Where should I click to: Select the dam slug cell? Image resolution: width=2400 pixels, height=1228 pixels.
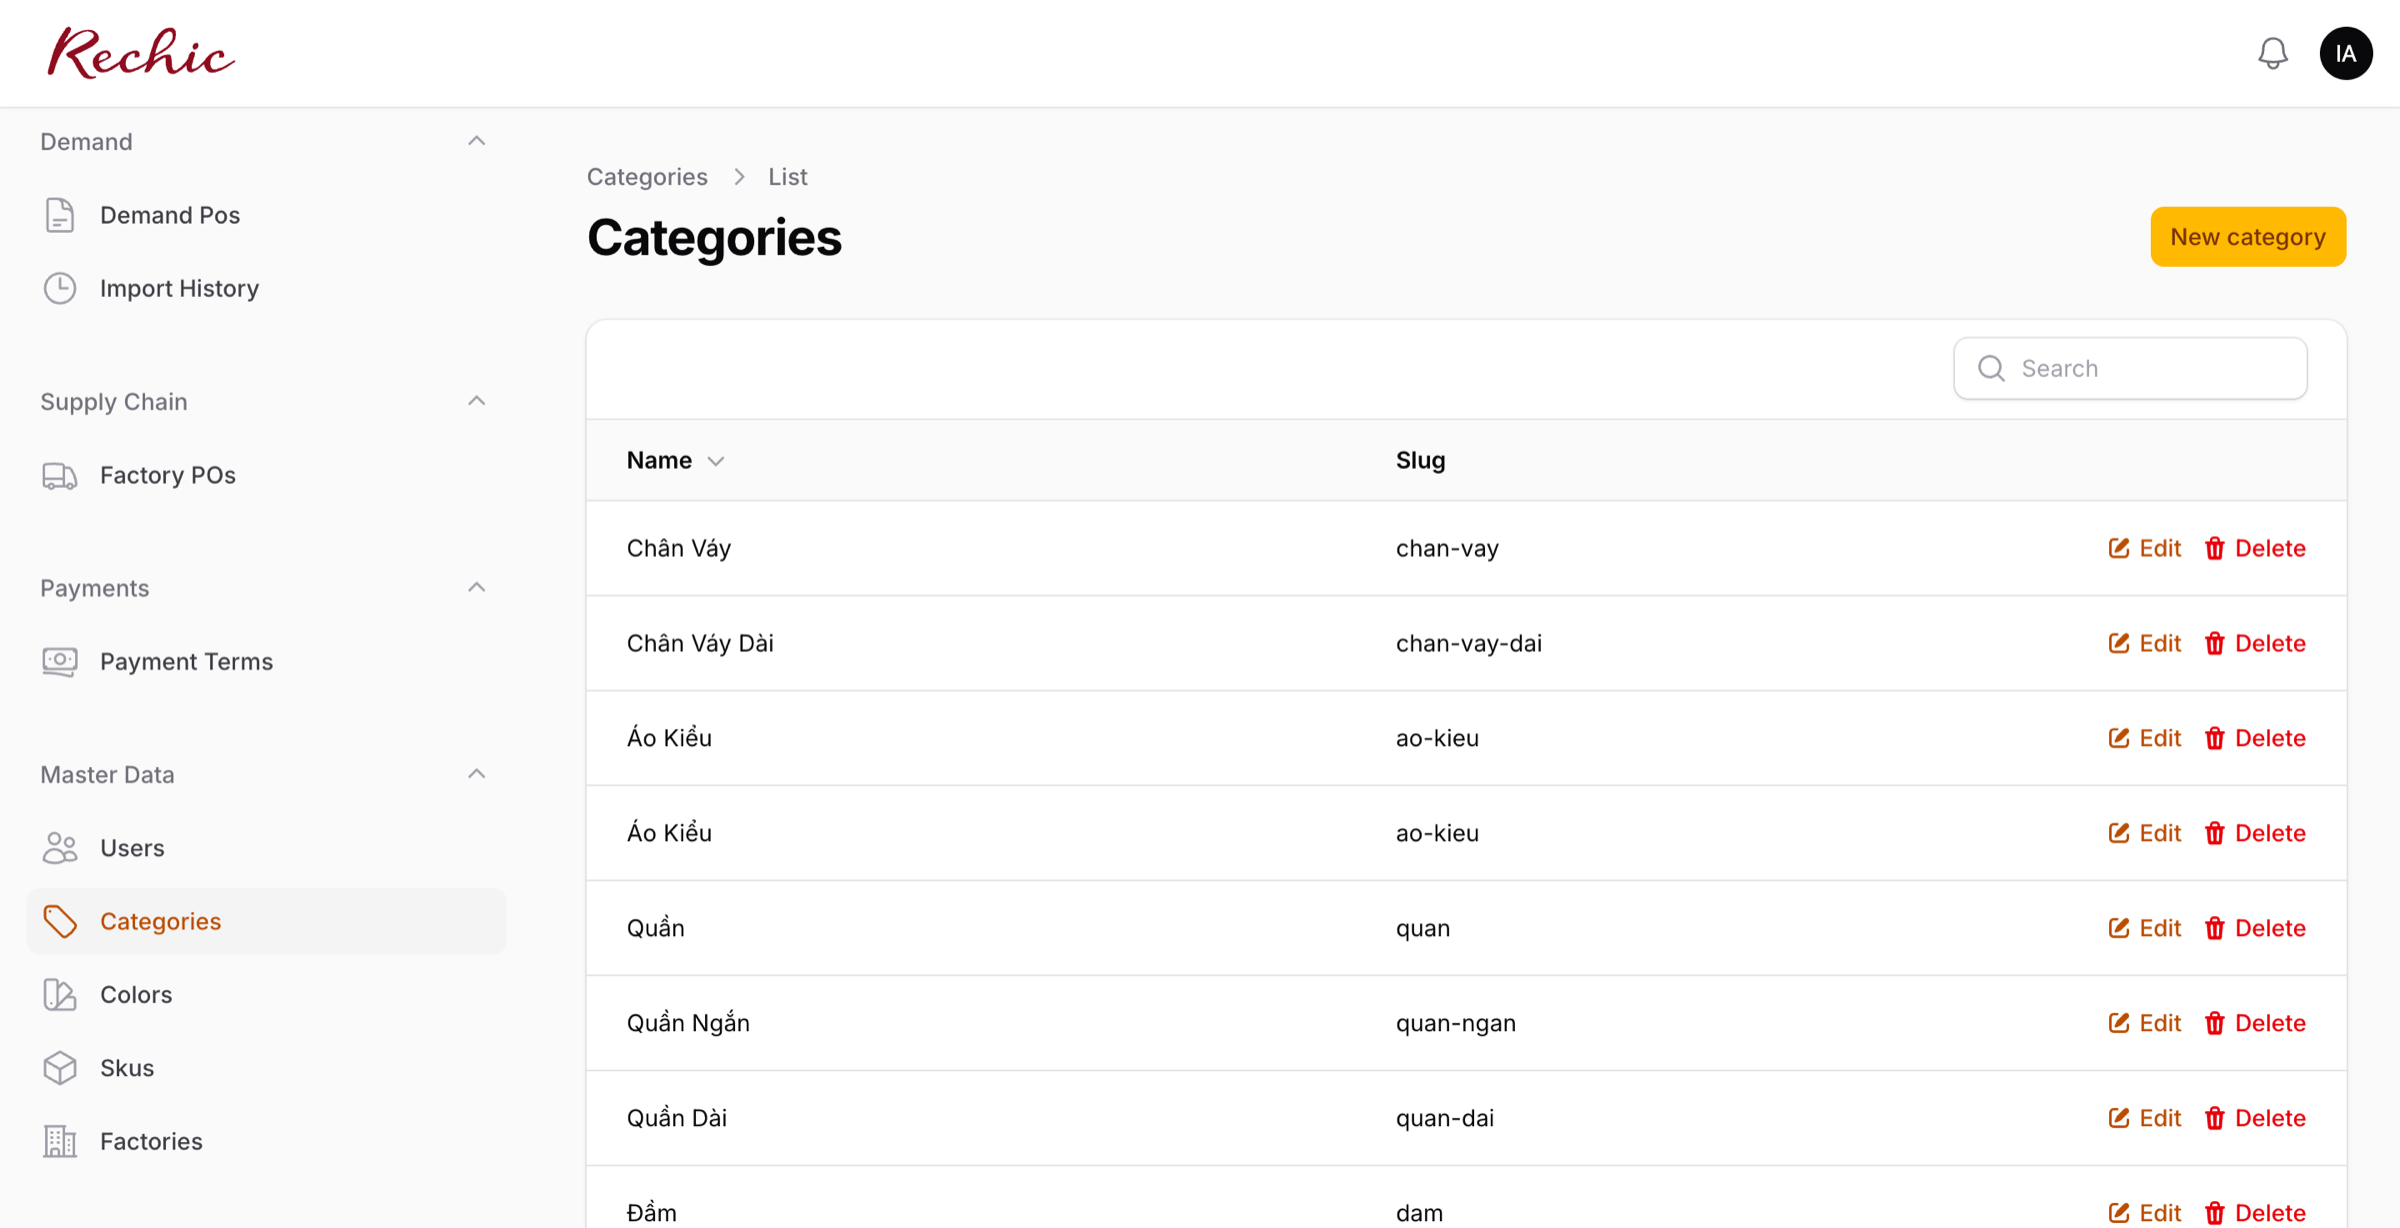[x=1420, y=1213]
